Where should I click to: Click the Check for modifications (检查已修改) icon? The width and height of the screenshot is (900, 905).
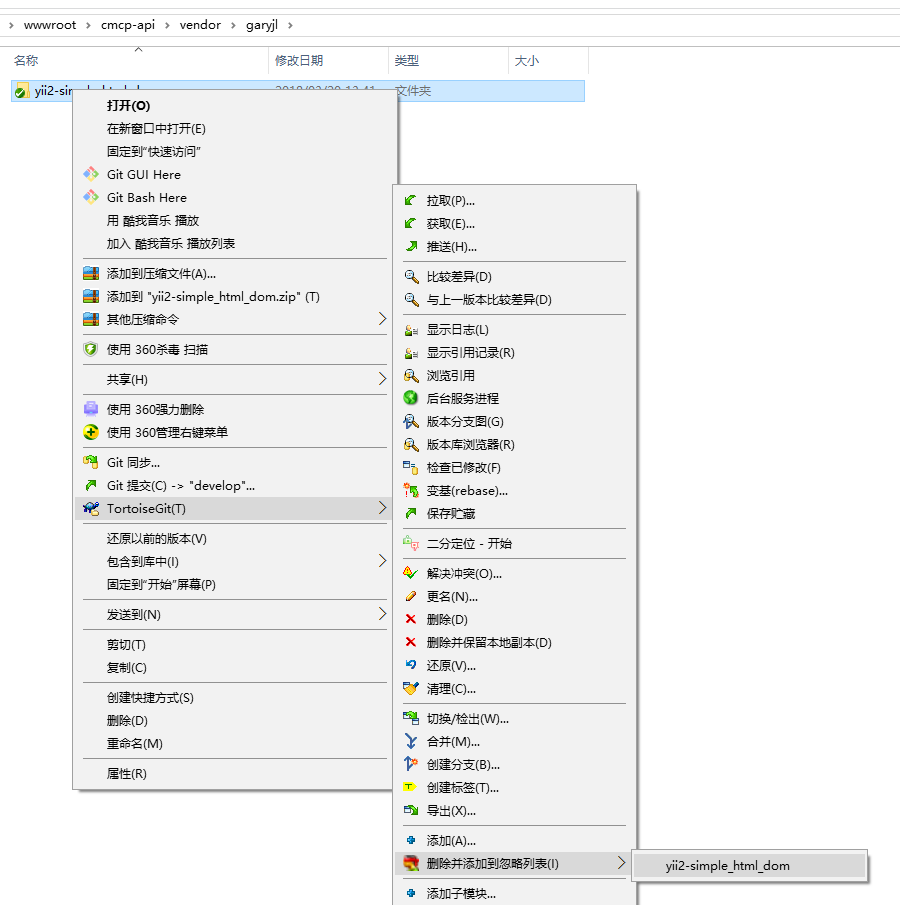coord(410,468)
